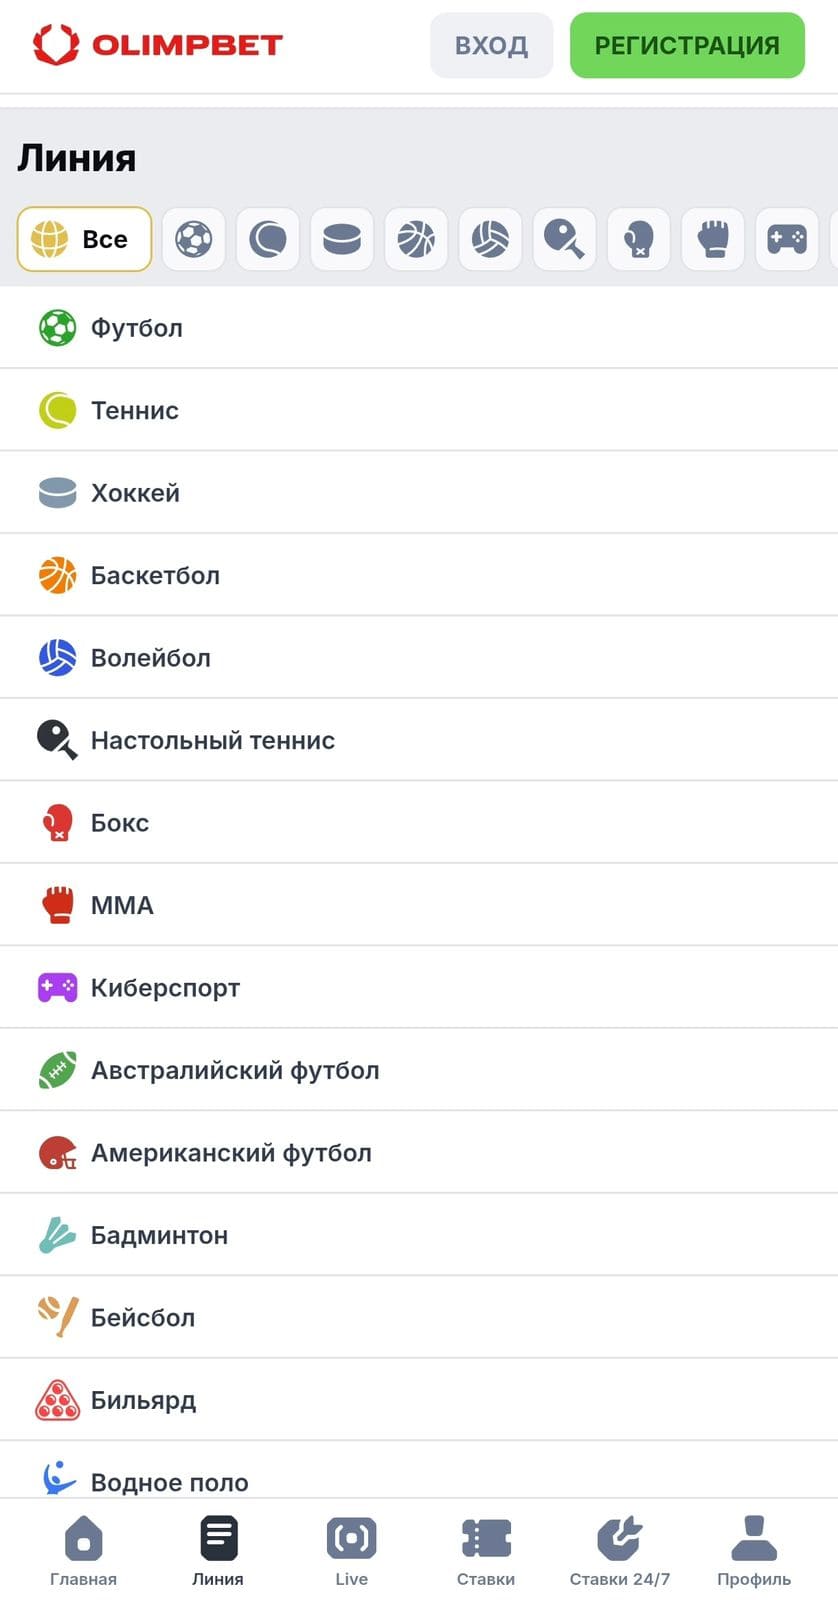Select the tennis ball filter chip
The image size is (838, 1600).
[x=268, y=239]
